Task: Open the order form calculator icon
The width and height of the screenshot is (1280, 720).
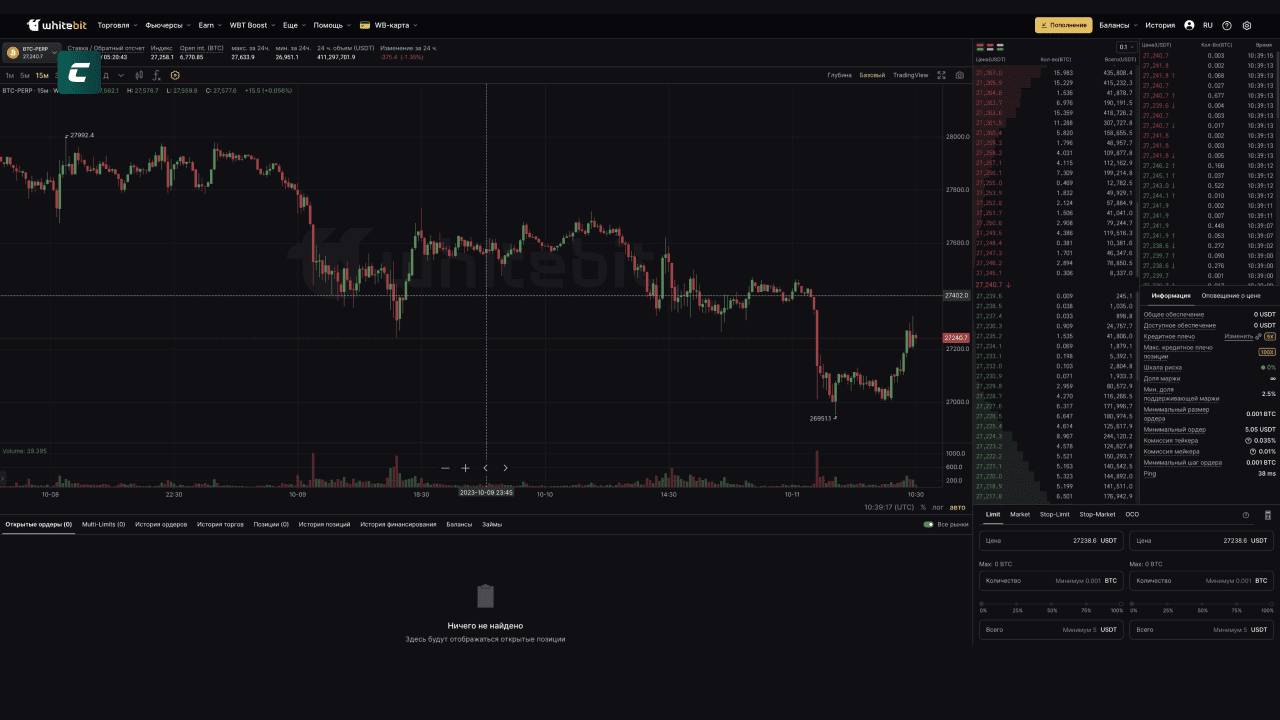Action: coord(1268,515)
